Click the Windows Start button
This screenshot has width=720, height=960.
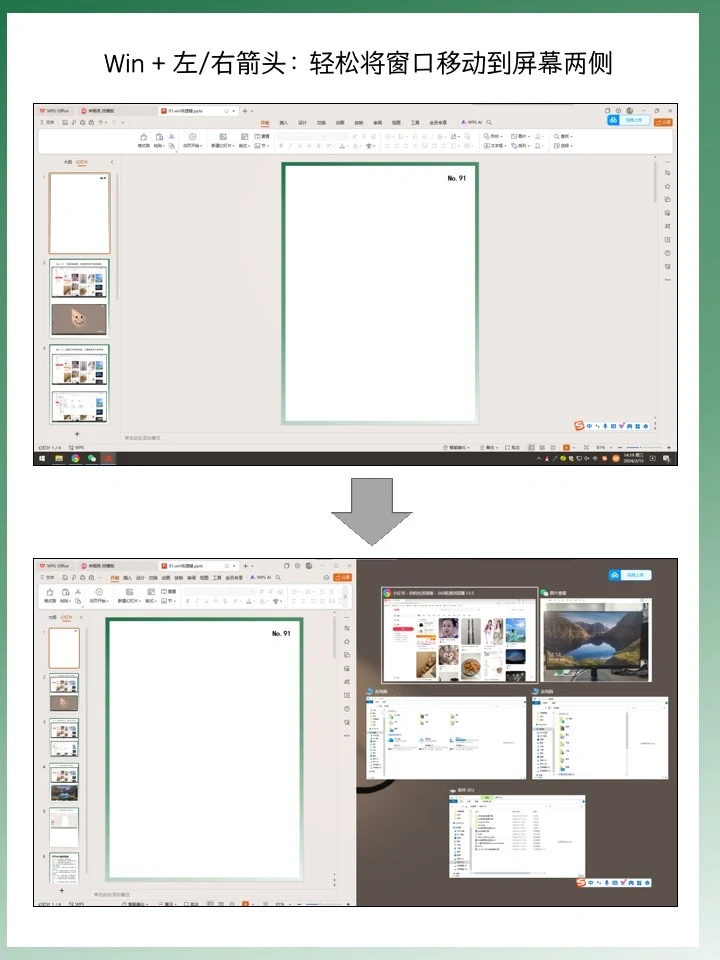click(x=42, y=458)
